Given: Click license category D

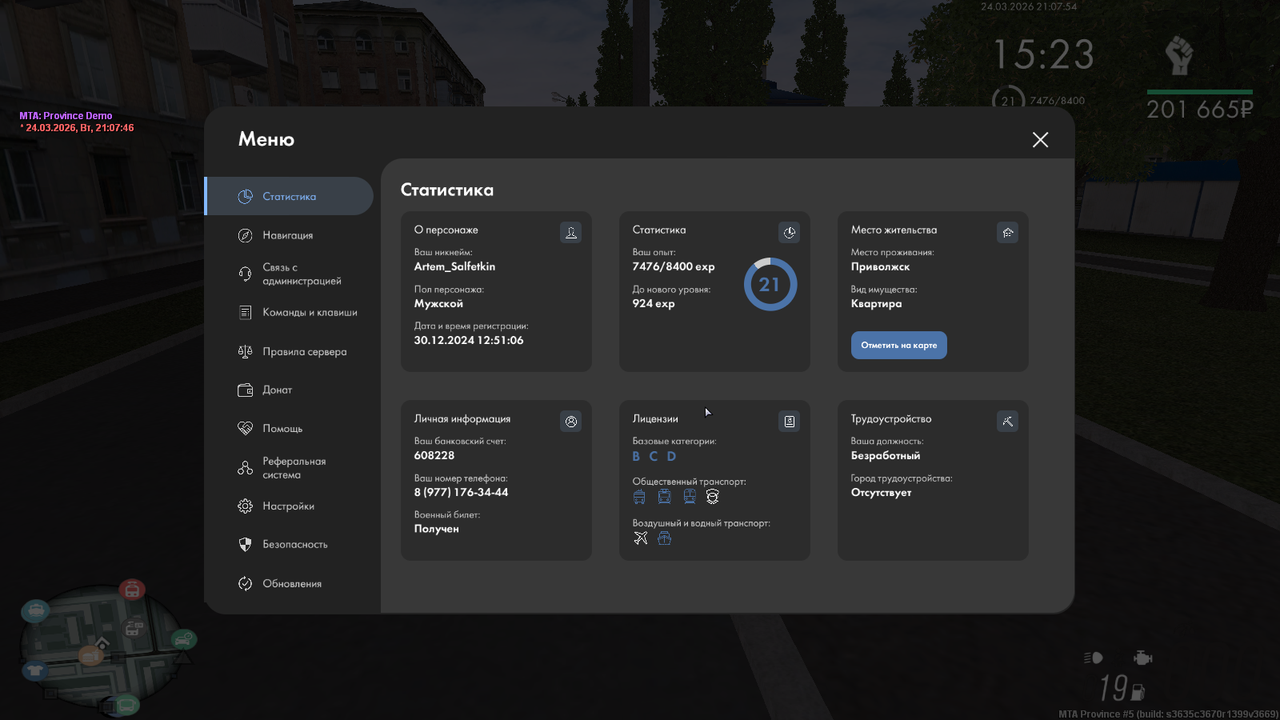Looking at the screenshot, I should [x=672, y=456].
